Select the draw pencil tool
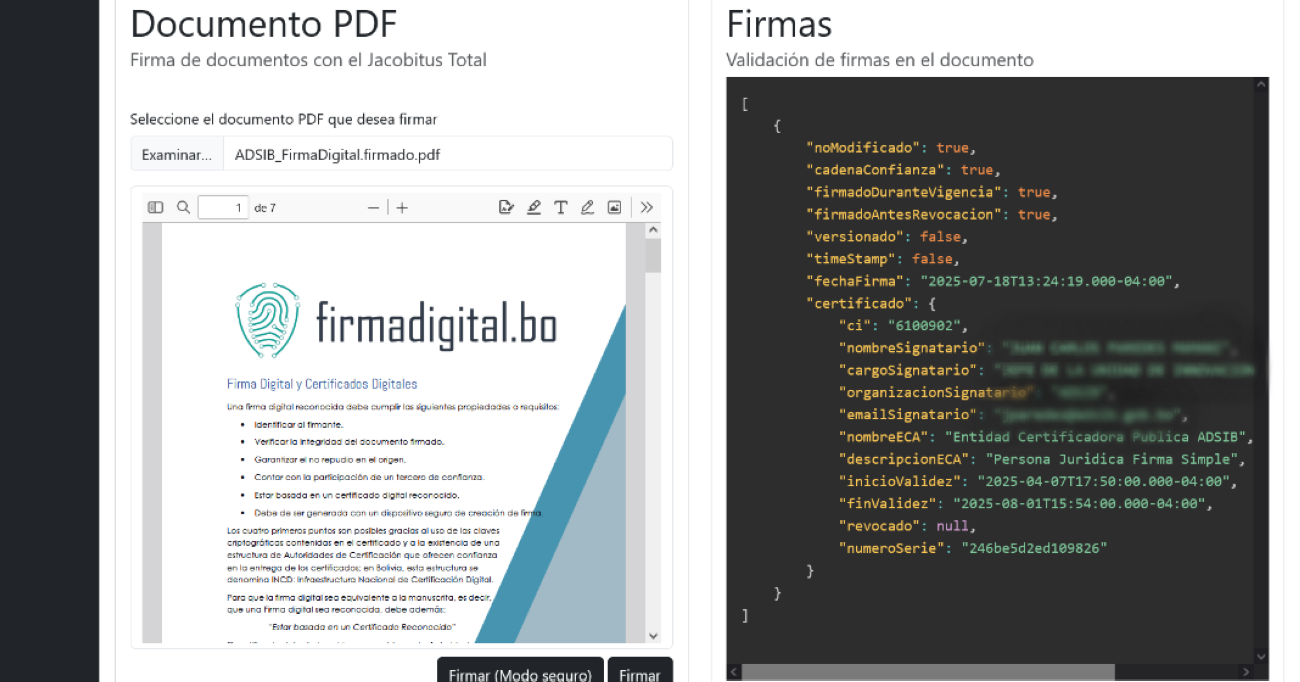1300x682 pixels. [588, 208]
